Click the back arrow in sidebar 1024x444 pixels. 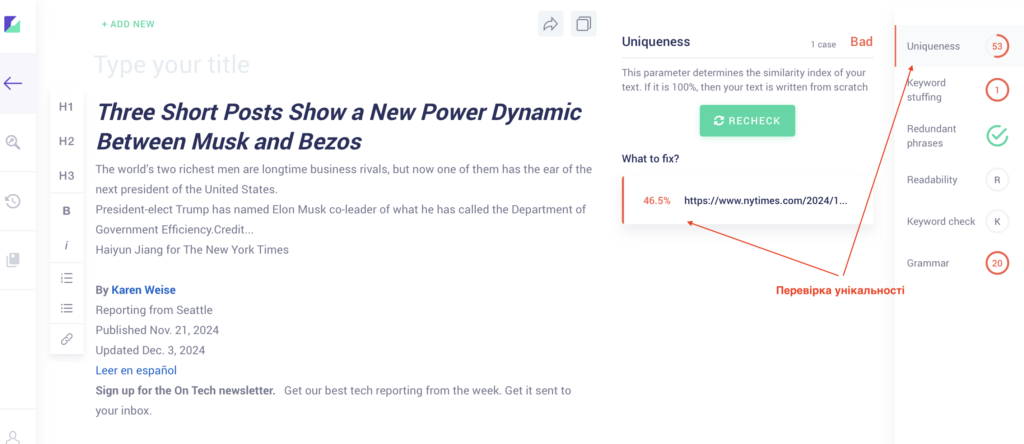tap(14, 83)
